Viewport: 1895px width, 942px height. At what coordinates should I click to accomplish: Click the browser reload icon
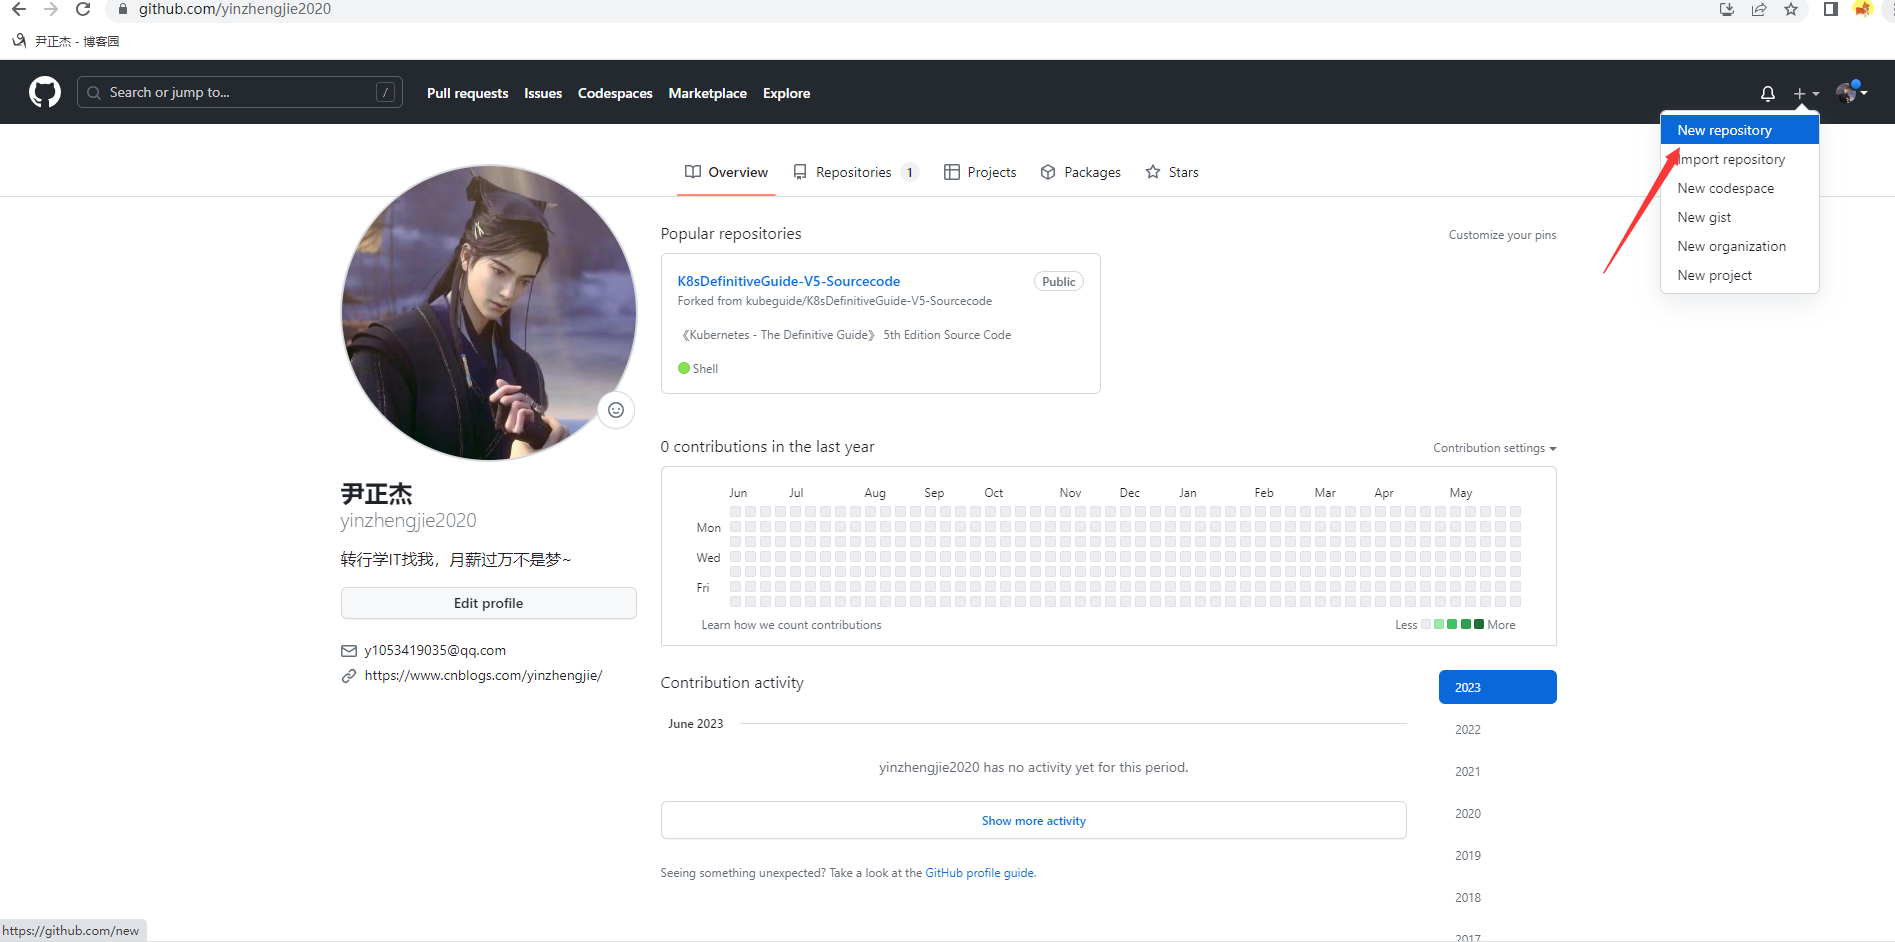(83, 9)
